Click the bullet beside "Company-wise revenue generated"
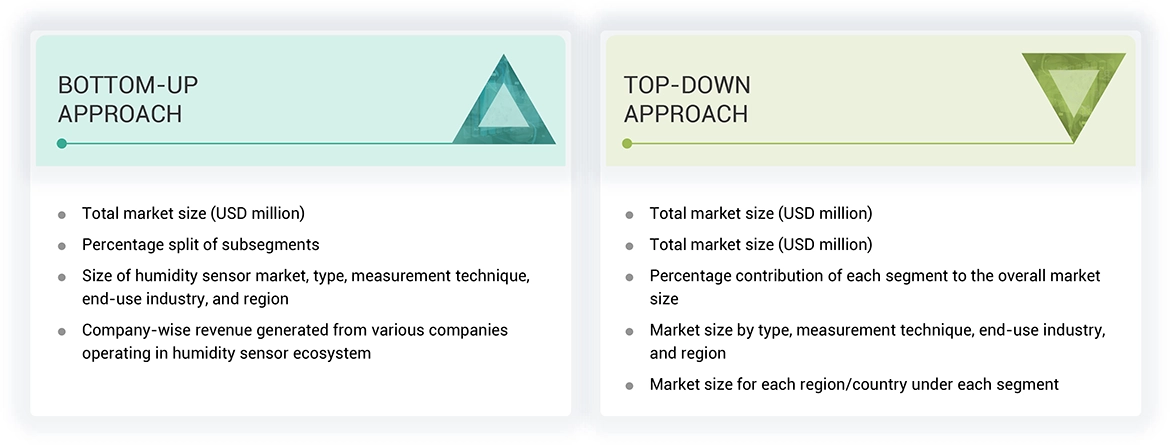The height and width of the screenshot is (445, 1170). 62,331
